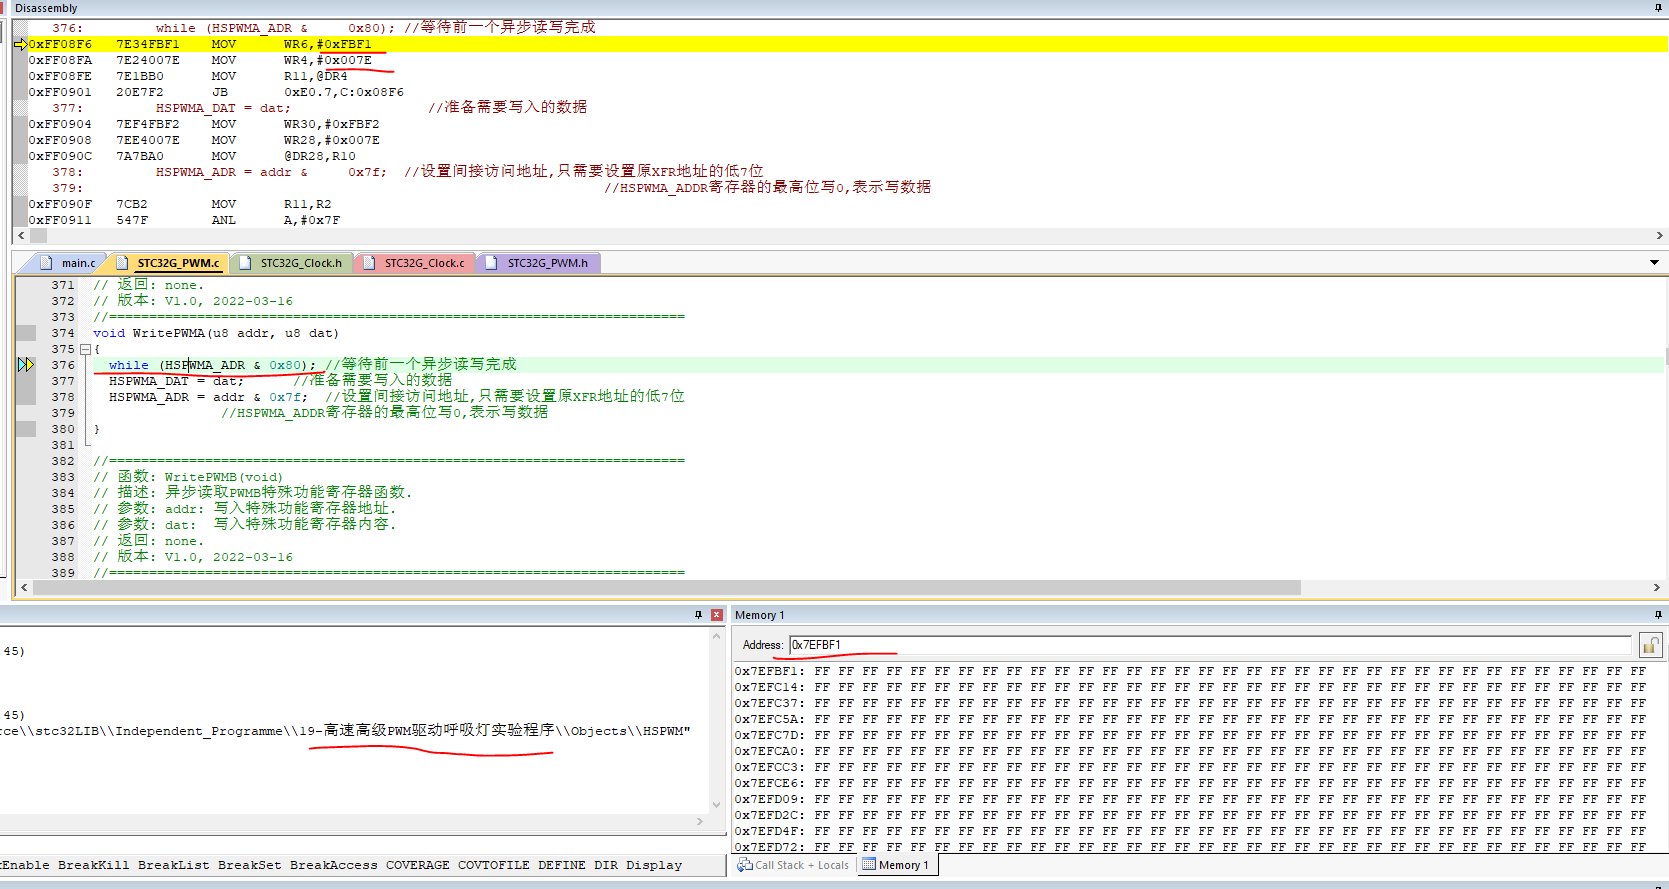
Task: Click the source editor scroll-left arrow
Action: pos(24,588)
